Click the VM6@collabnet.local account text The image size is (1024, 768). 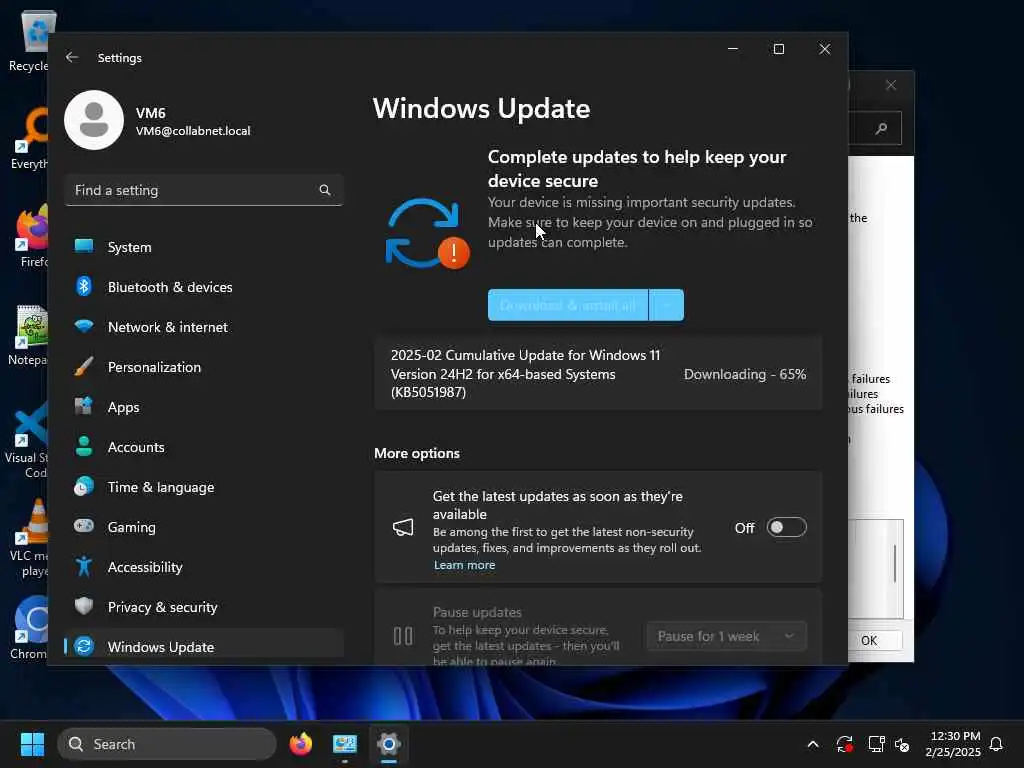click(193, 131)
